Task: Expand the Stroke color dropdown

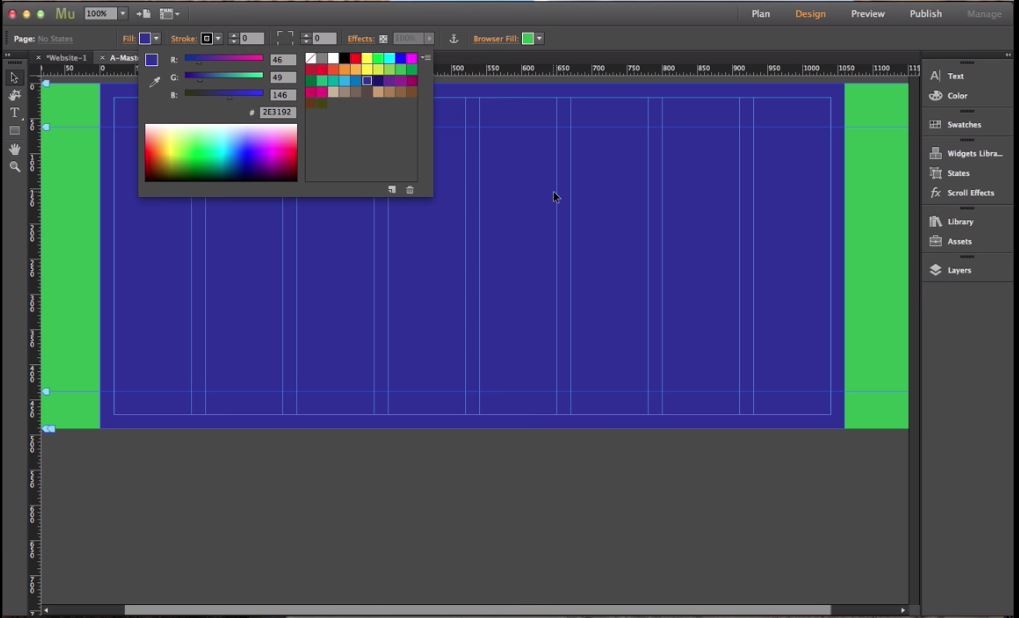Action: point(218,39)
